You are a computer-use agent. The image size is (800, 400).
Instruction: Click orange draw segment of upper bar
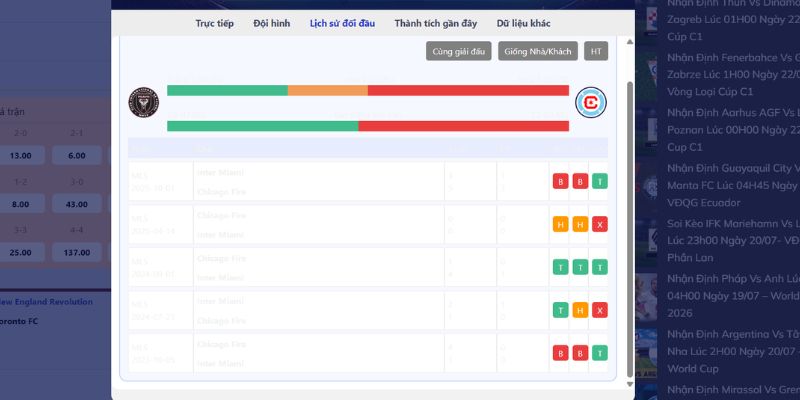click(x=328, y=90)
